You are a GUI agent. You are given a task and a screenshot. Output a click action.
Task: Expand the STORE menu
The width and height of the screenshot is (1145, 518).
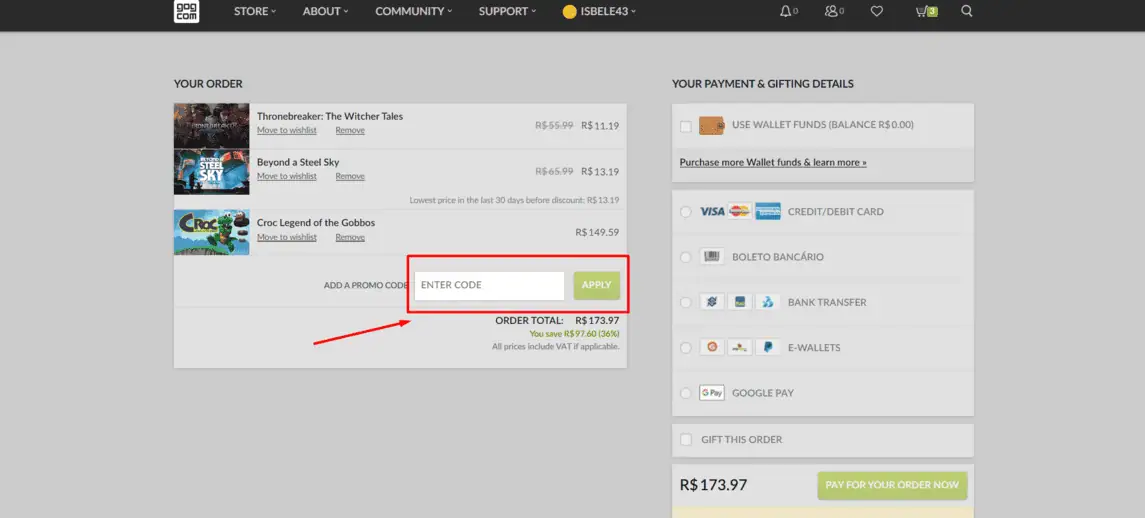pyautogui.click(x=255, y=11)
